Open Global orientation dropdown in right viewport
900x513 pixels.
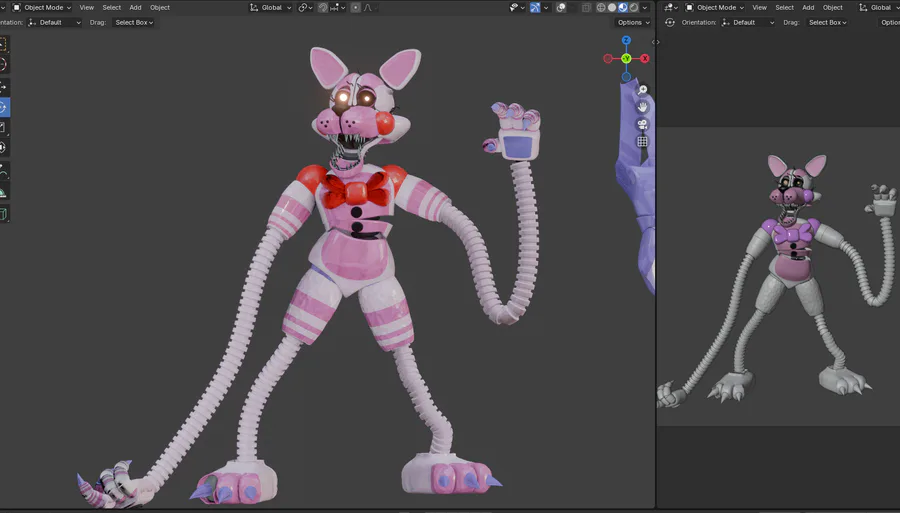878,7
